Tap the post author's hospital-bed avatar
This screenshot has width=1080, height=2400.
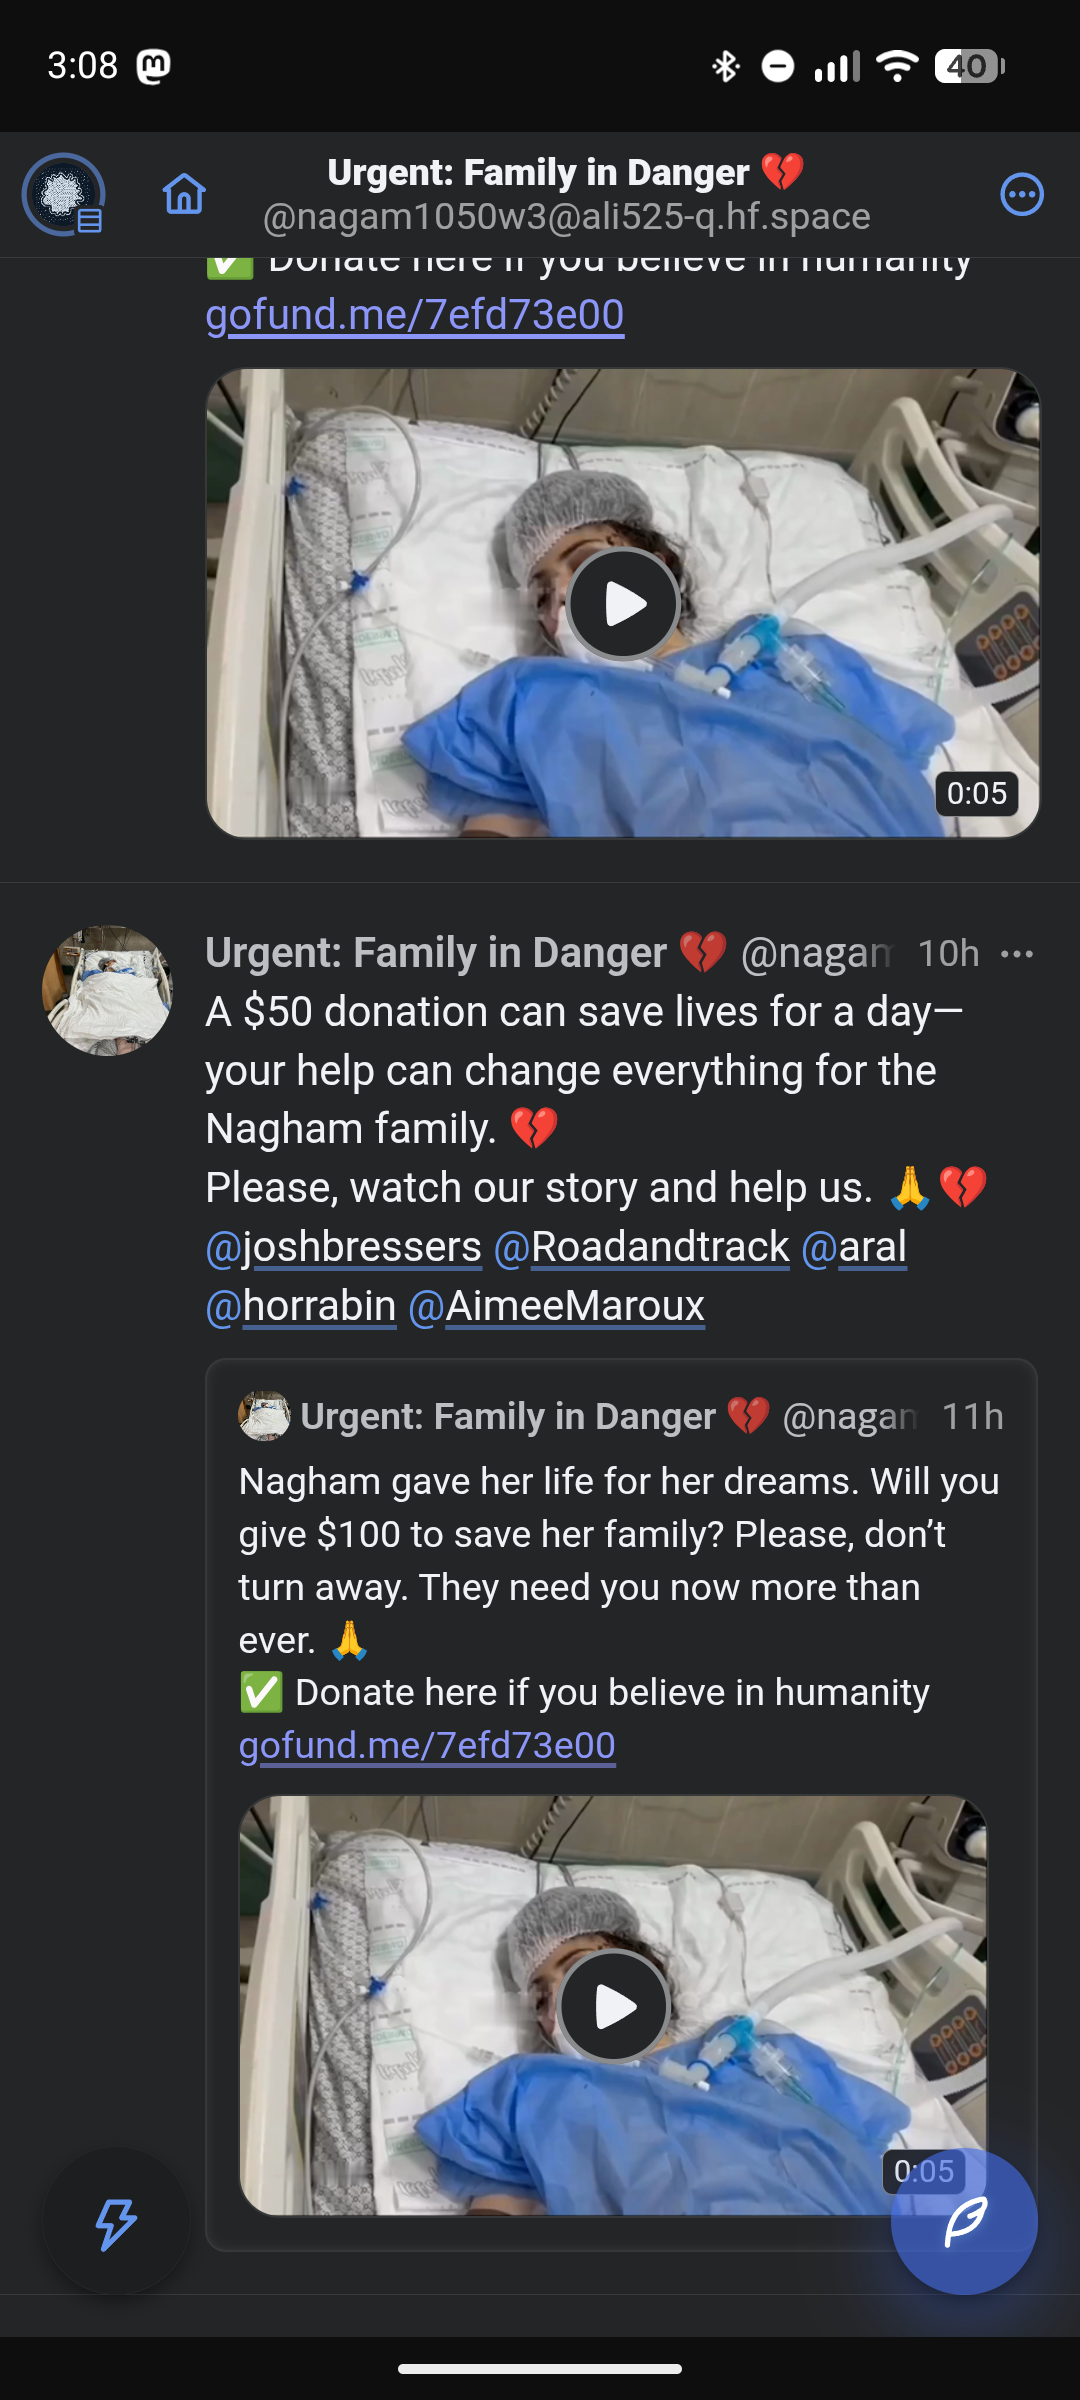(107, 990)
